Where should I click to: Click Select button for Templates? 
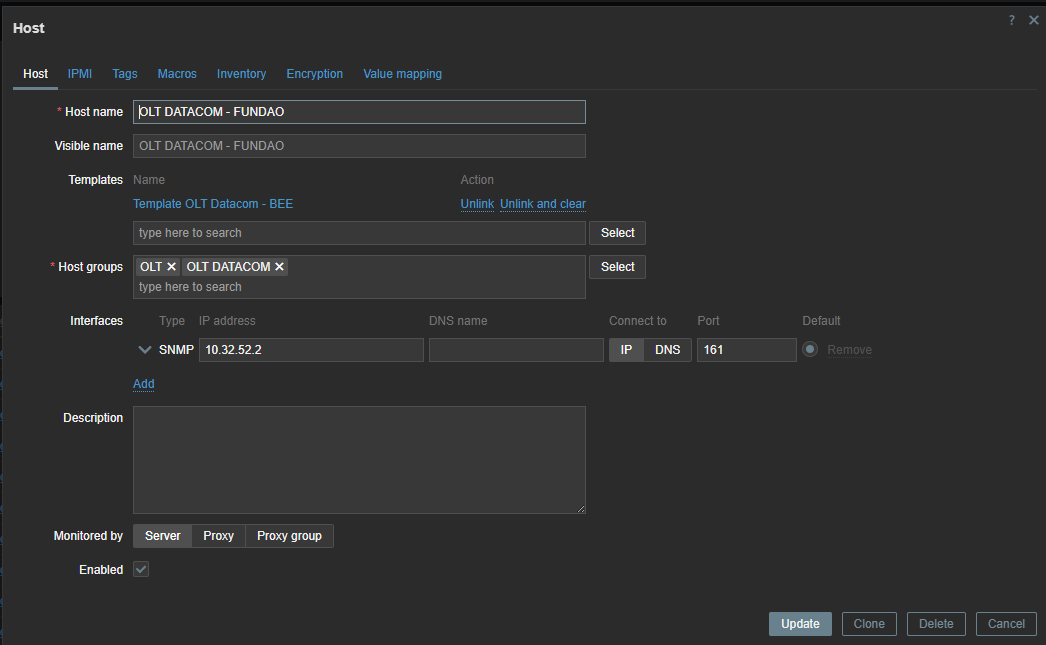(x=617, y=233)
